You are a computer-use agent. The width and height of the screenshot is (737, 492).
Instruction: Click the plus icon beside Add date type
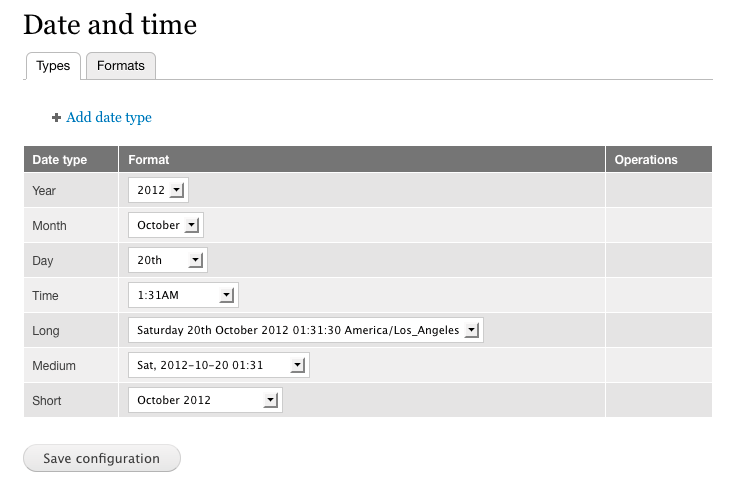(56, 117)
